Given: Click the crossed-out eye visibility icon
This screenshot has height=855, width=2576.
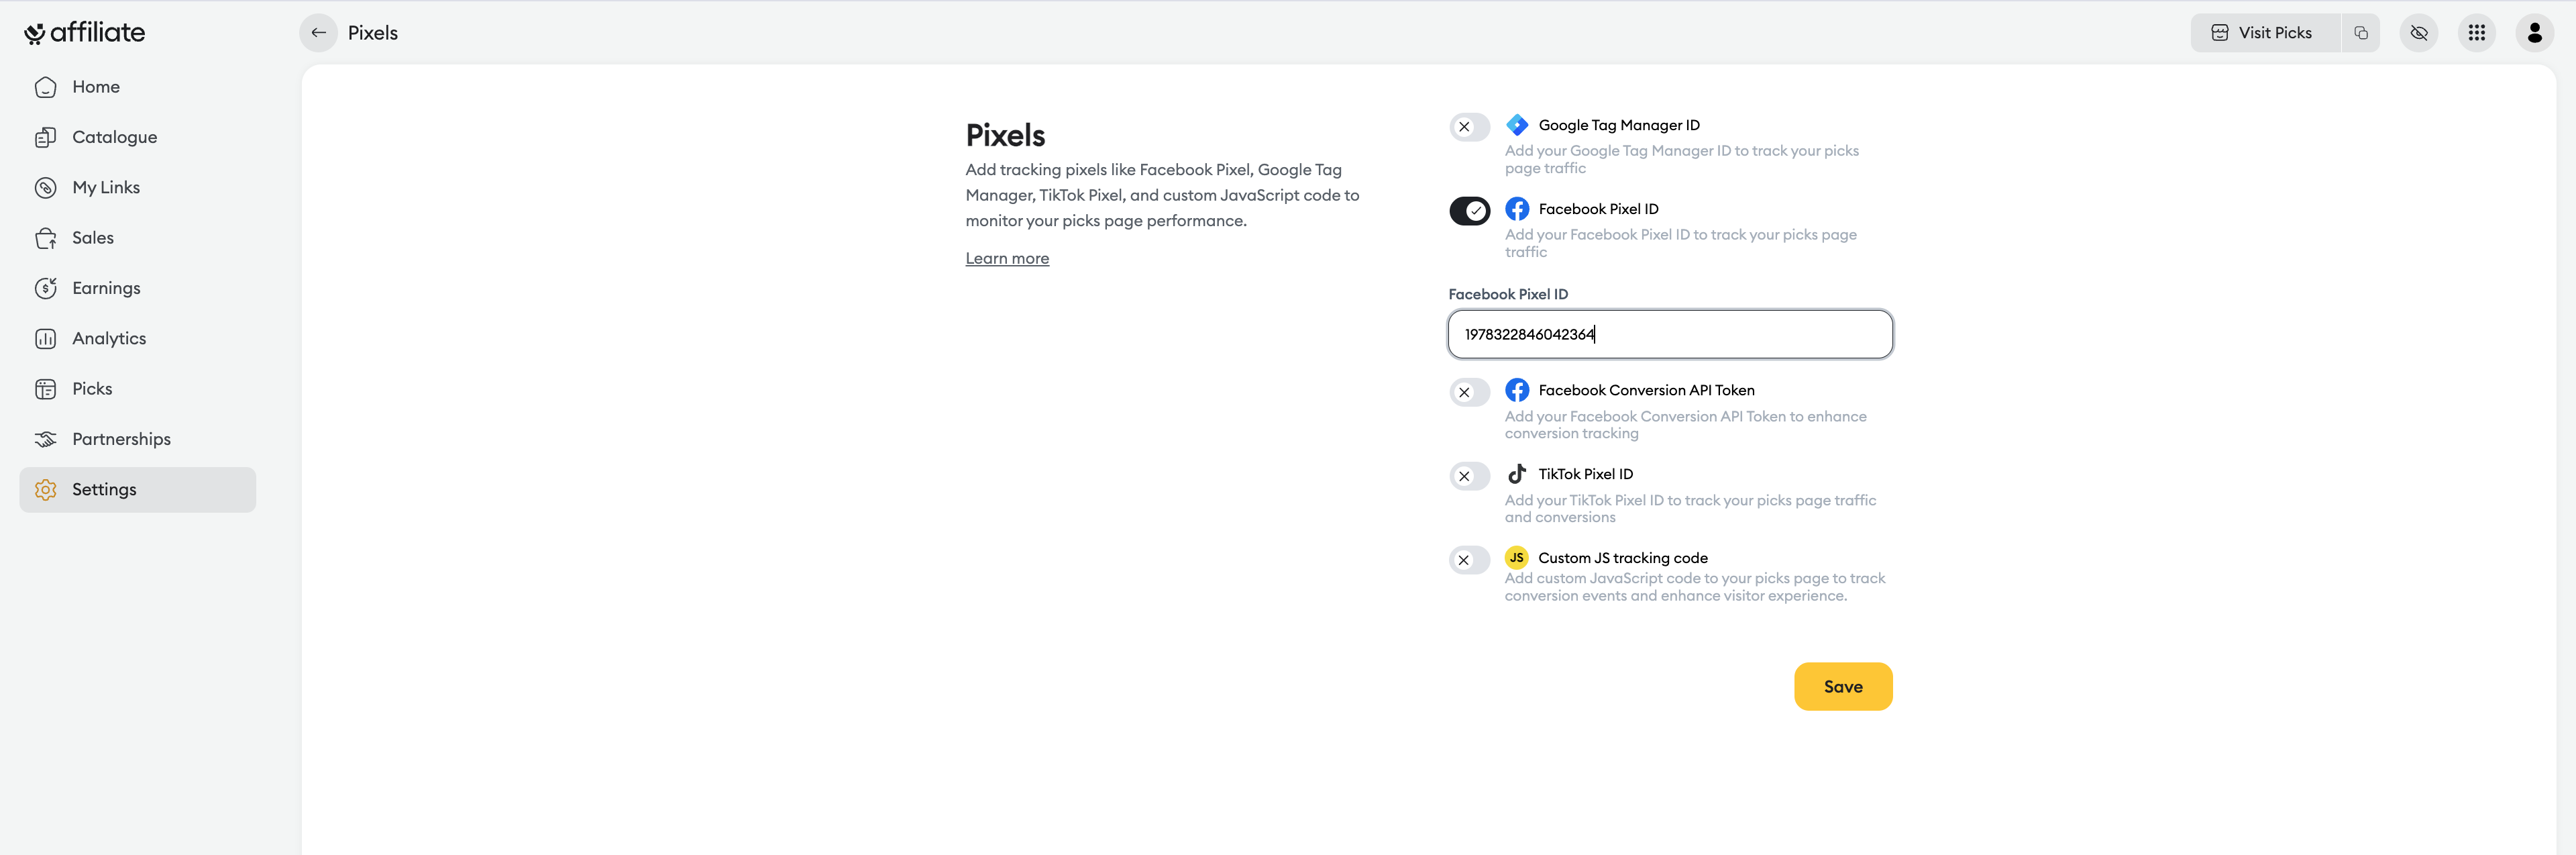Looking at the screenshot, I should pyautogui.click(x=2418, y=33).
